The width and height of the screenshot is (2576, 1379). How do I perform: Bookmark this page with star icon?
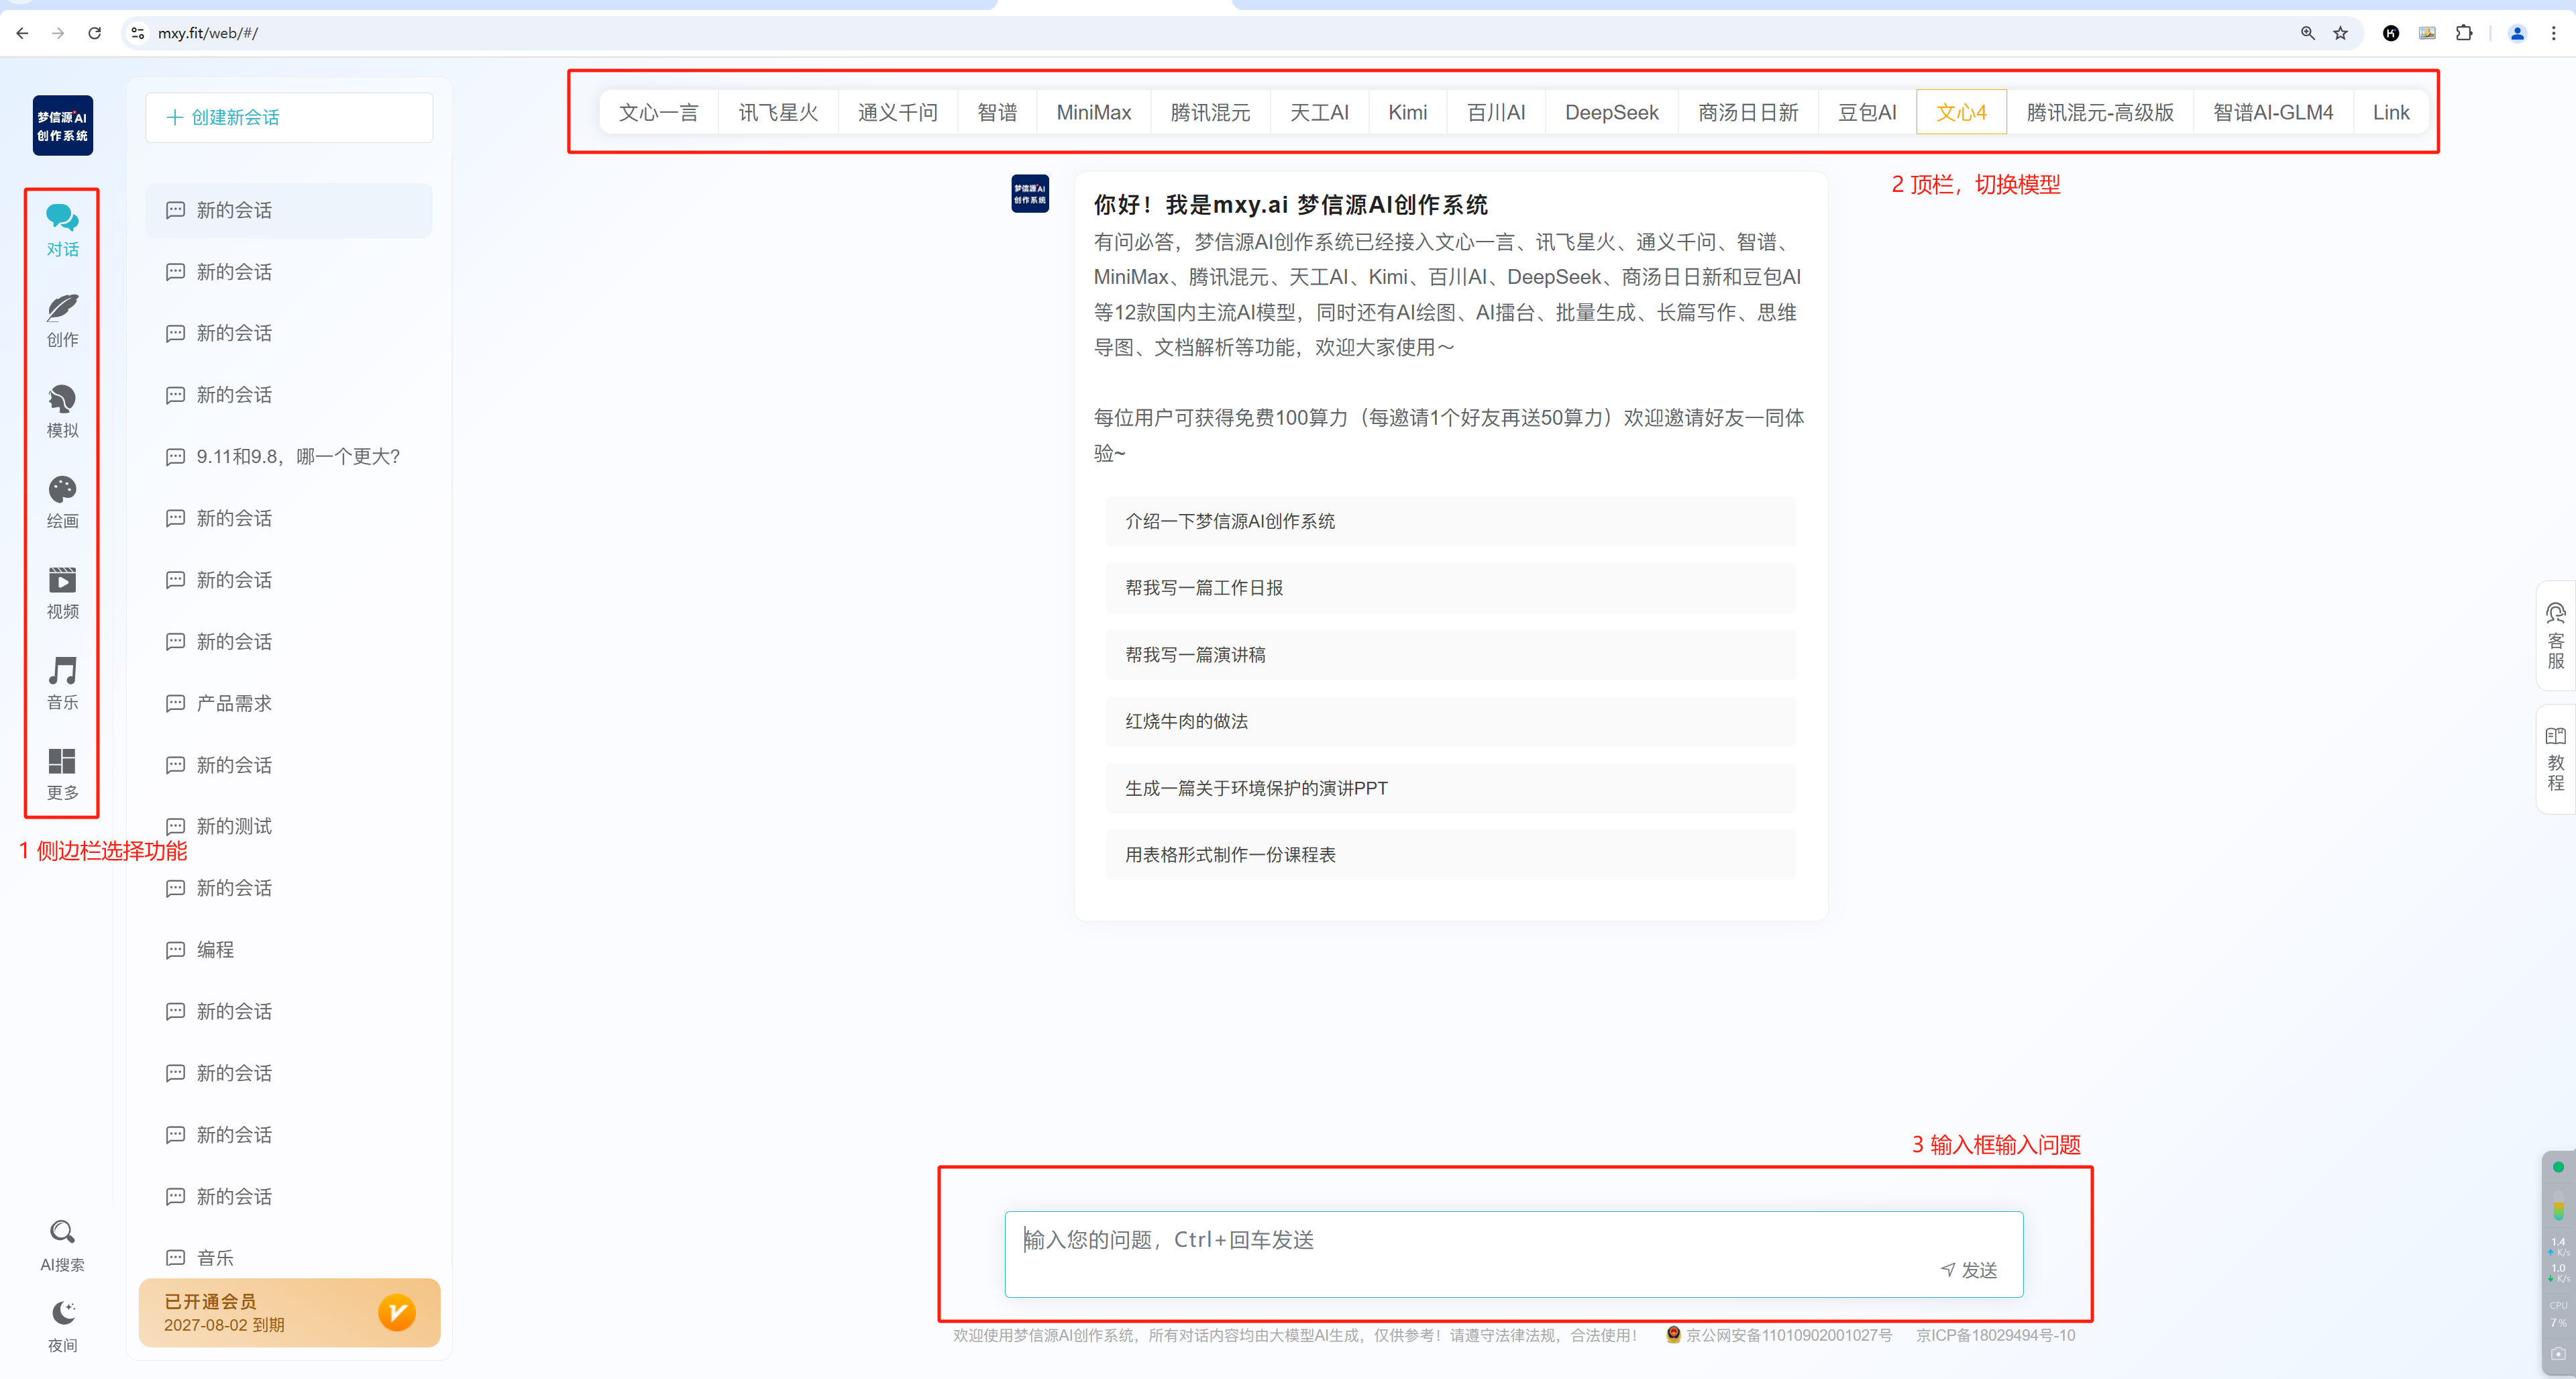click(2340, 33)
